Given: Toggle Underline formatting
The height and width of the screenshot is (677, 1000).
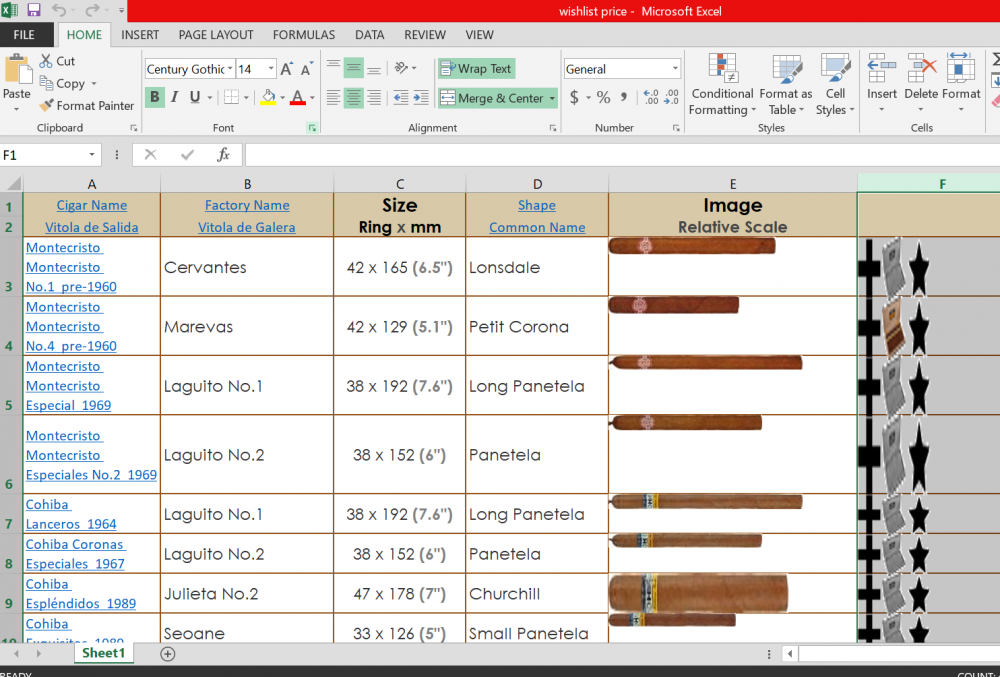Looking at the screenshot, I should coord(195,98).
